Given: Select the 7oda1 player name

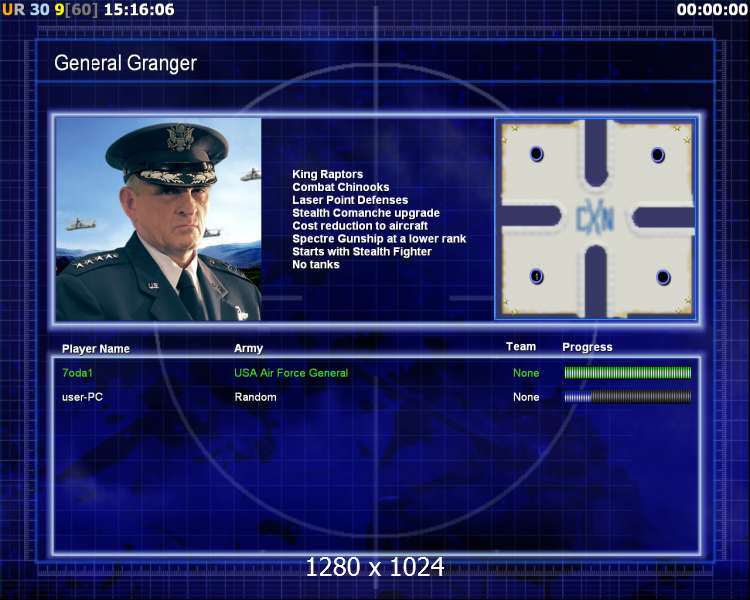Looking at the screenshot, I should click(77, 373).
